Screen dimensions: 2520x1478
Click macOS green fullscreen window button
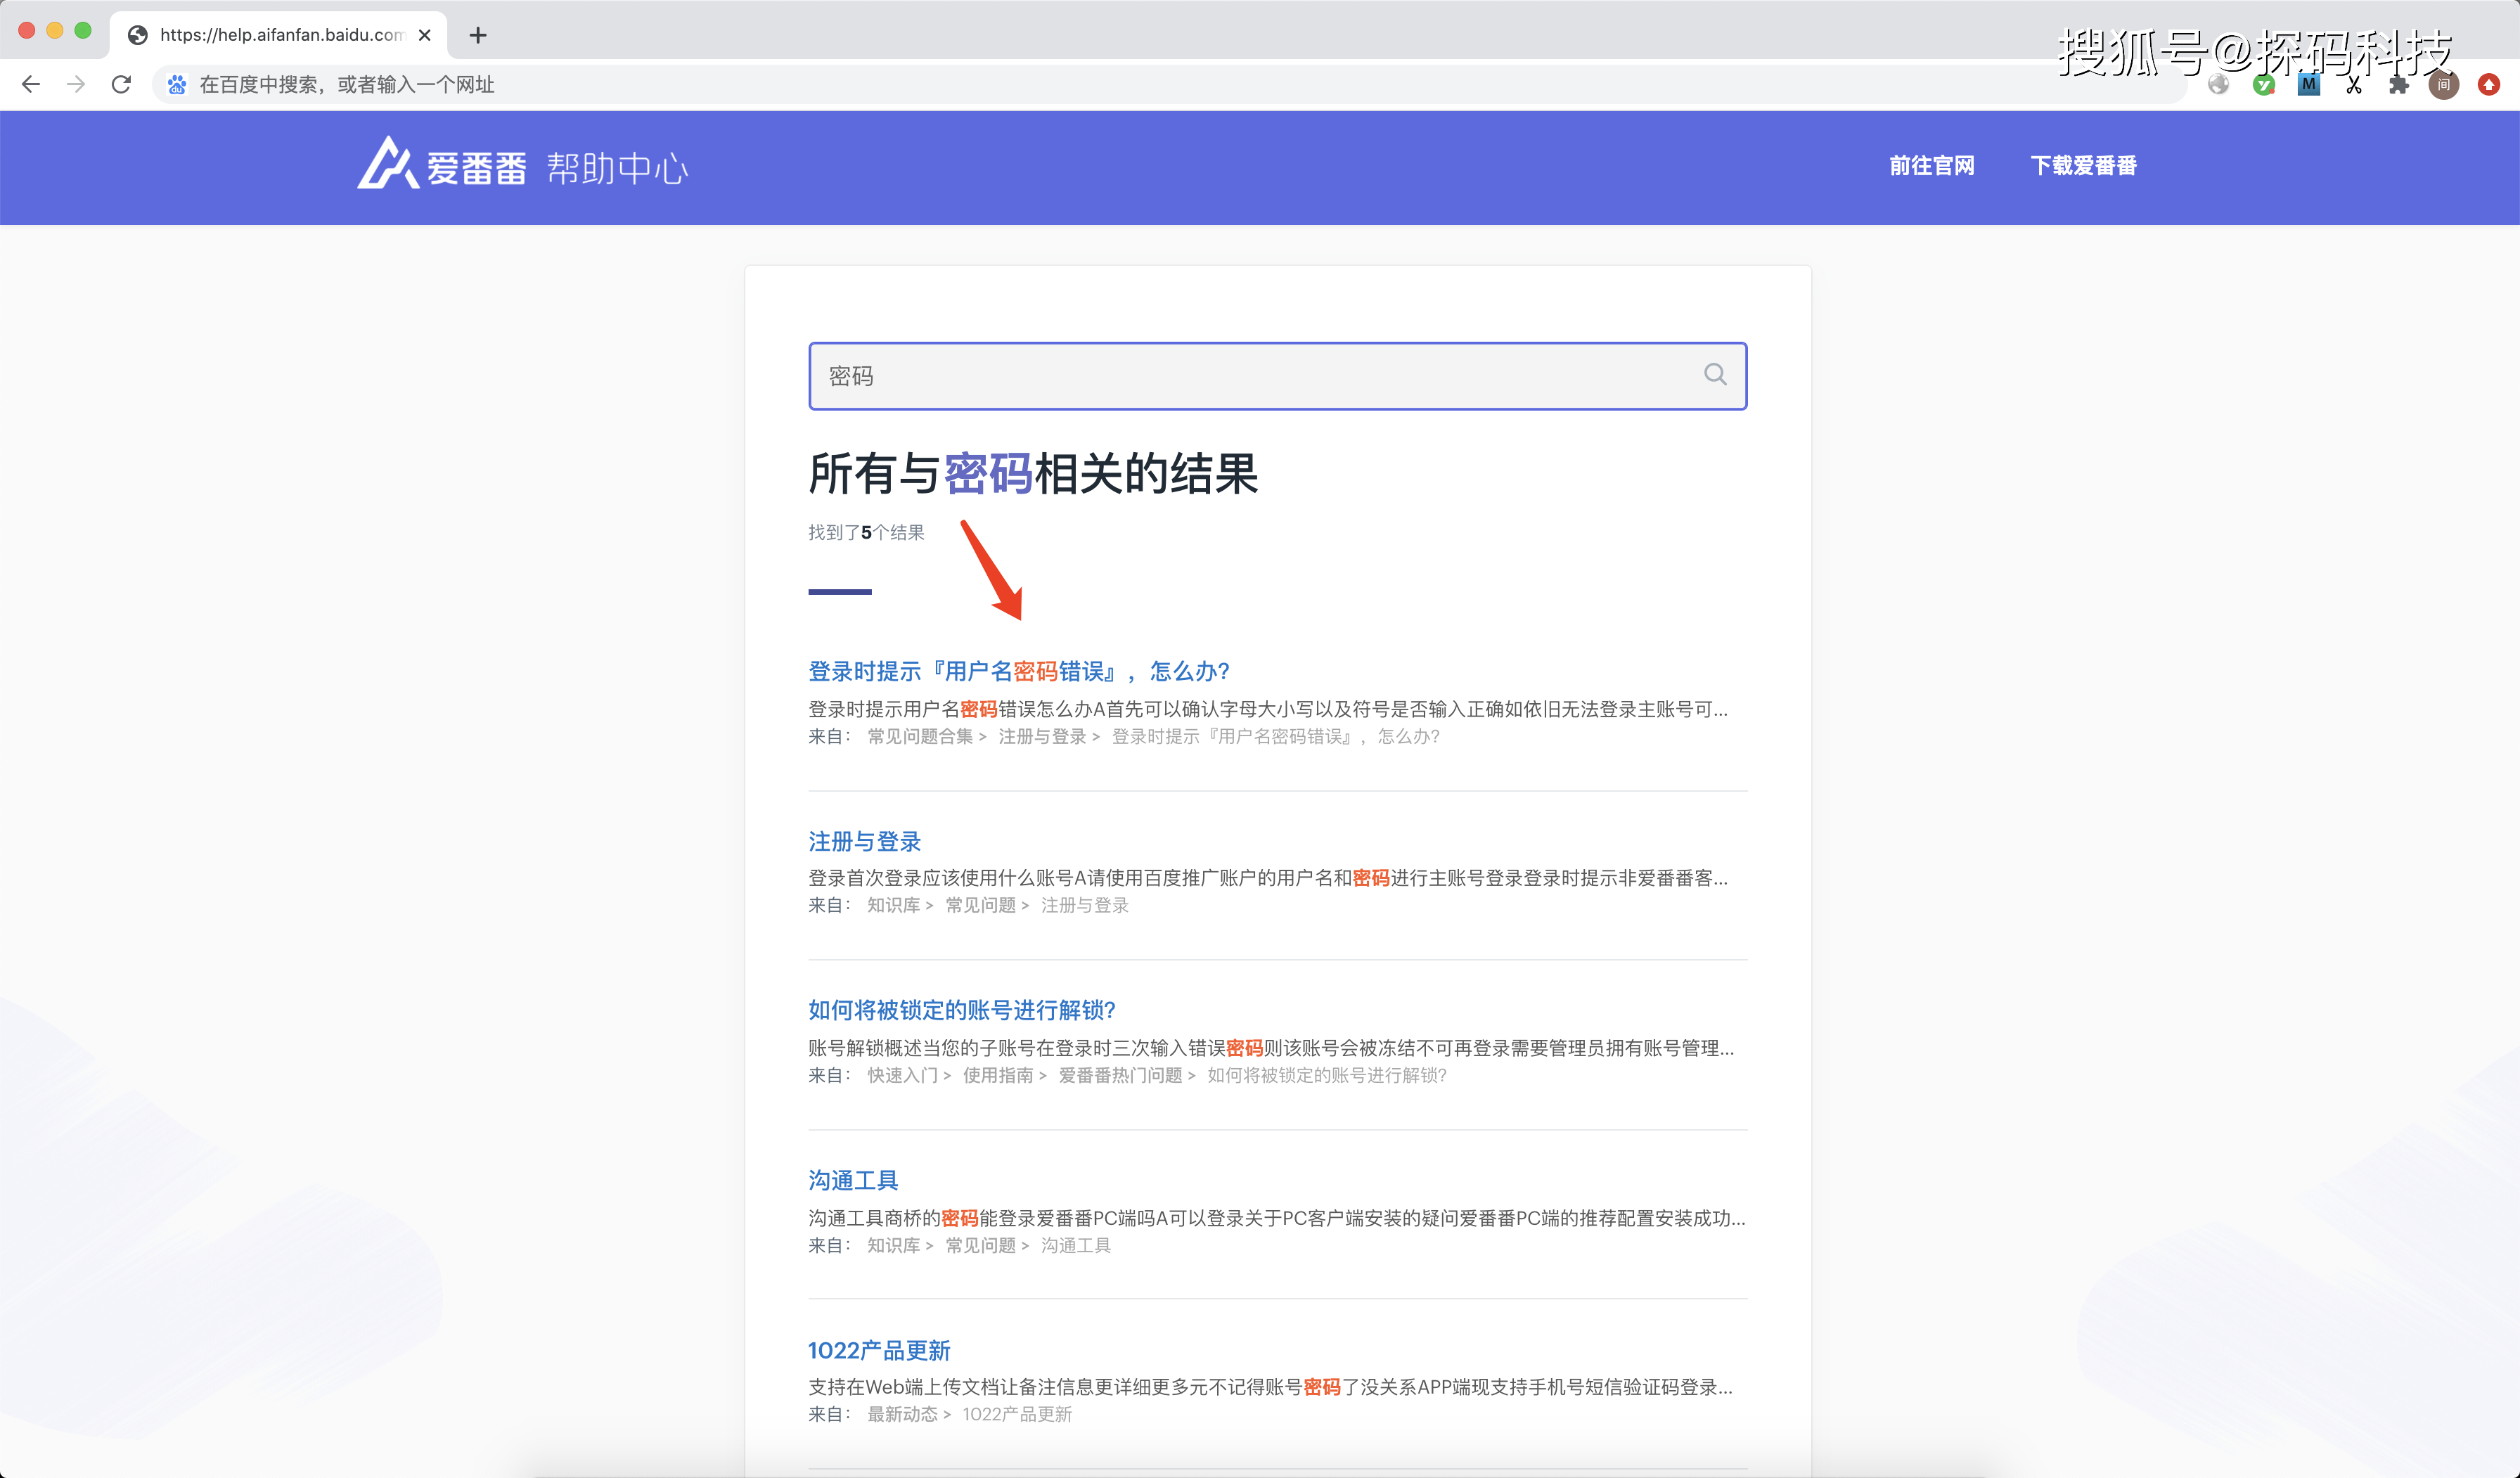83,31
